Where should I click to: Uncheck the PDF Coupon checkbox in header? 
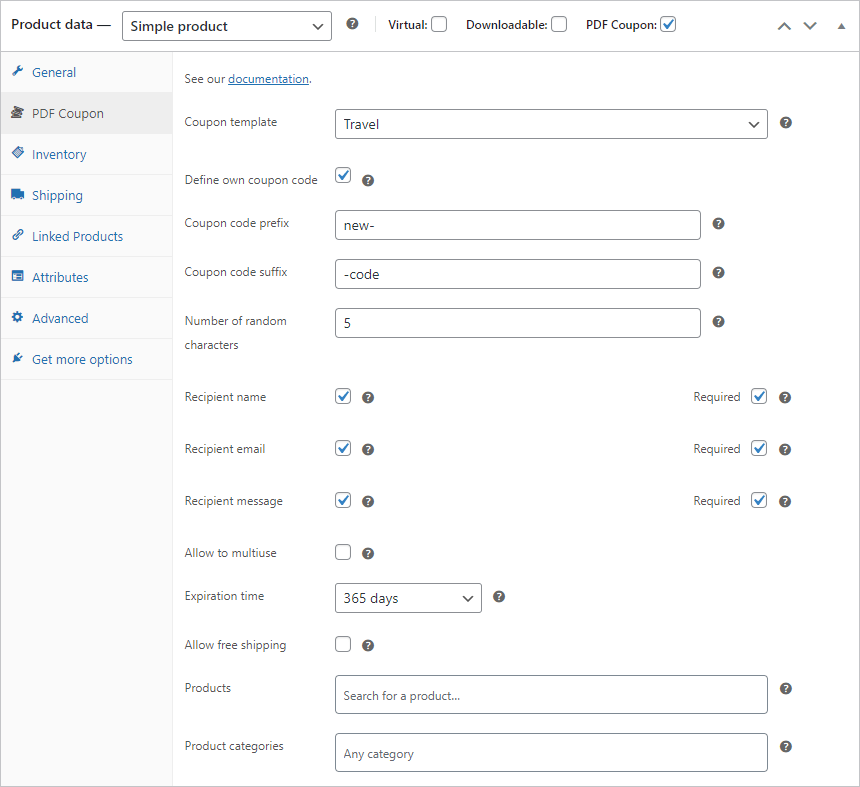(x=668, y=25)
